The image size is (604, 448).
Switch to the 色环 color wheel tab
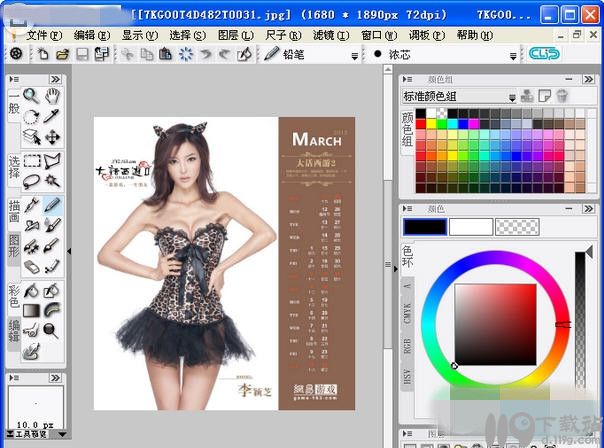(407, 256)
